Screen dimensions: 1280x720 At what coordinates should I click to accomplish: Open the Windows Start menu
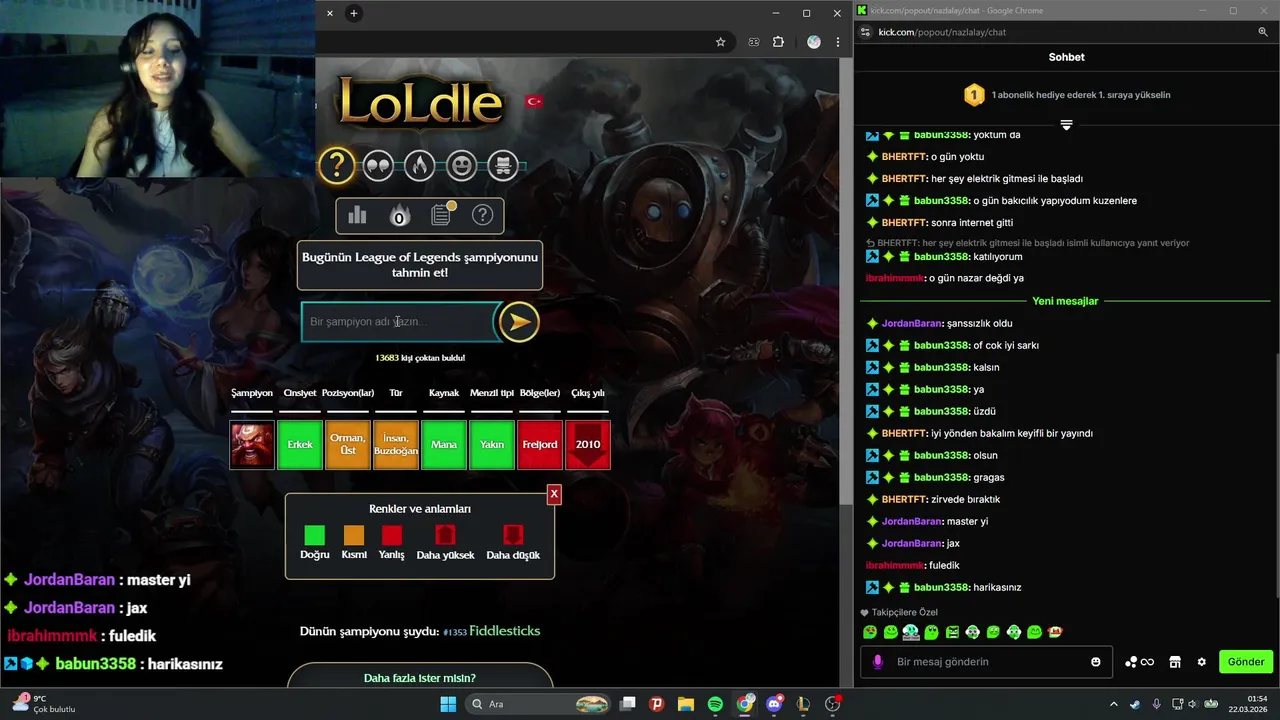point(448,704)
